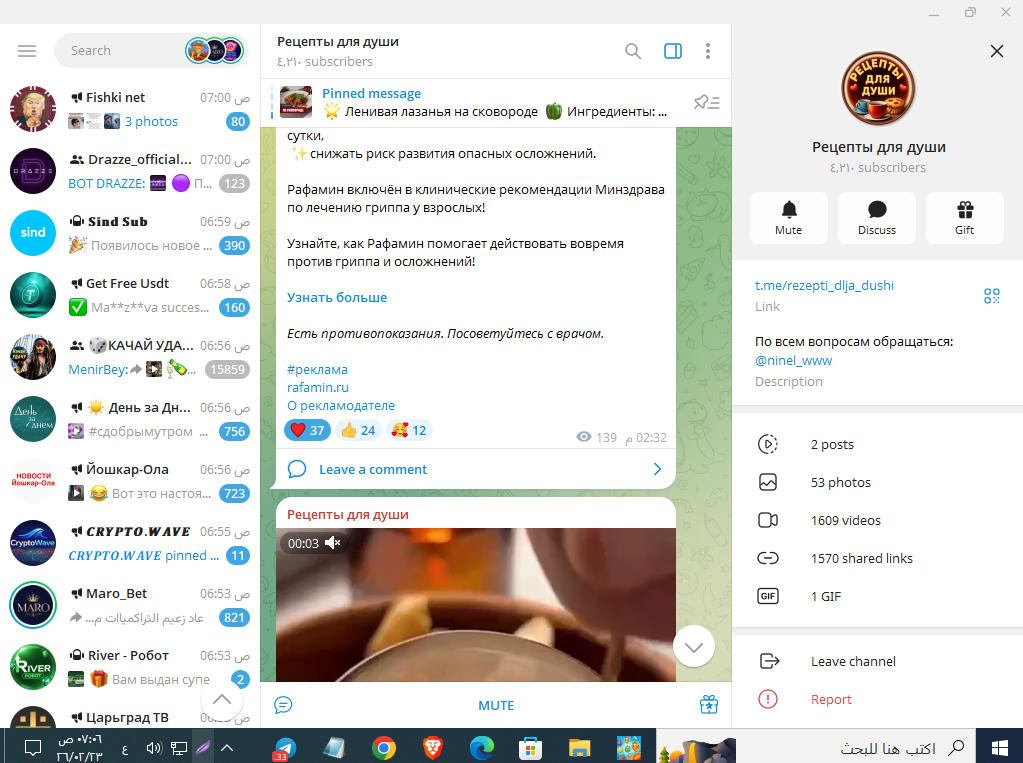Click the thumbs-up reaction with 24
This screenshot has height=763, width=1023.
[358, 430]
